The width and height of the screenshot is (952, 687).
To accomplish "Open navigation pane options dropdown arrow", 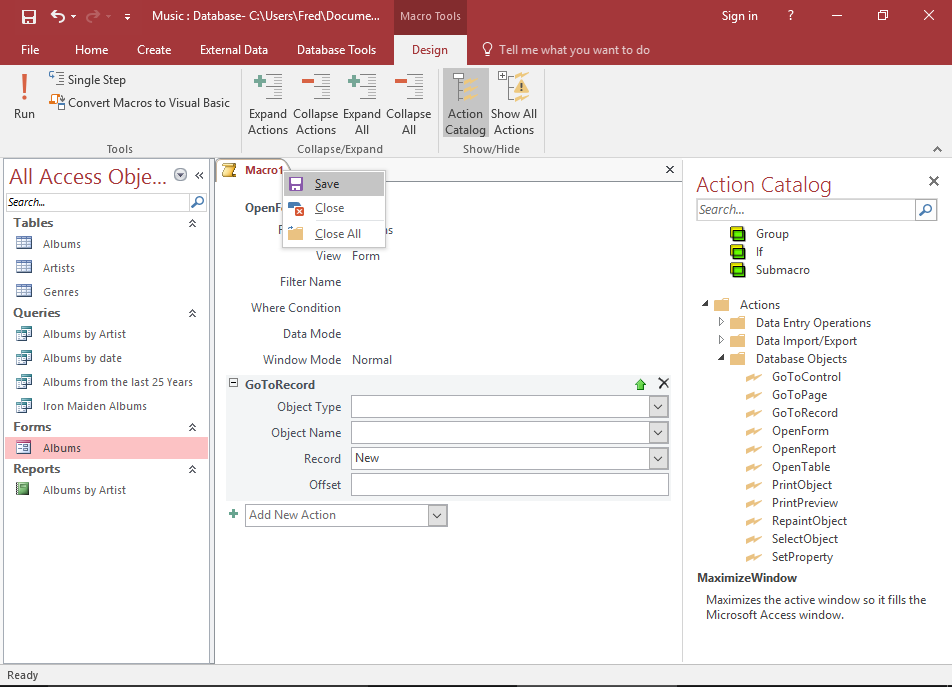I will (x=180, y=175).
